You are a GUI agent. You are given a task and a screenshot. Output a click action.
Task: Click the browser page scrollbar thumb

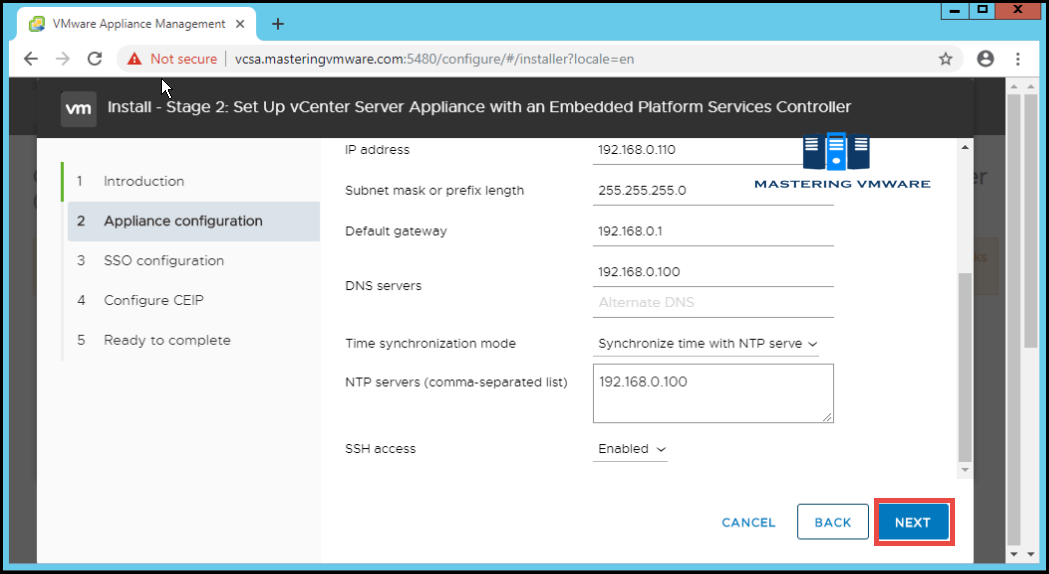point(1031,221)
